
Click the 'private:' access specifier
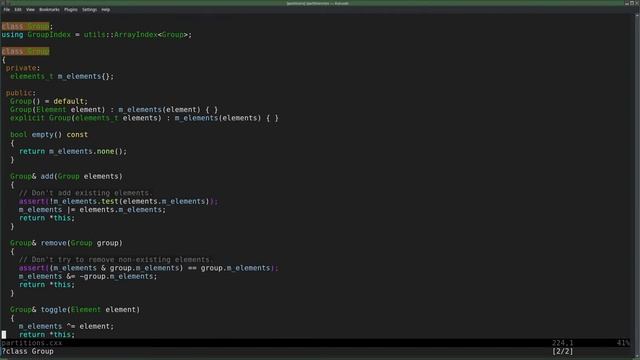point(23,68)
